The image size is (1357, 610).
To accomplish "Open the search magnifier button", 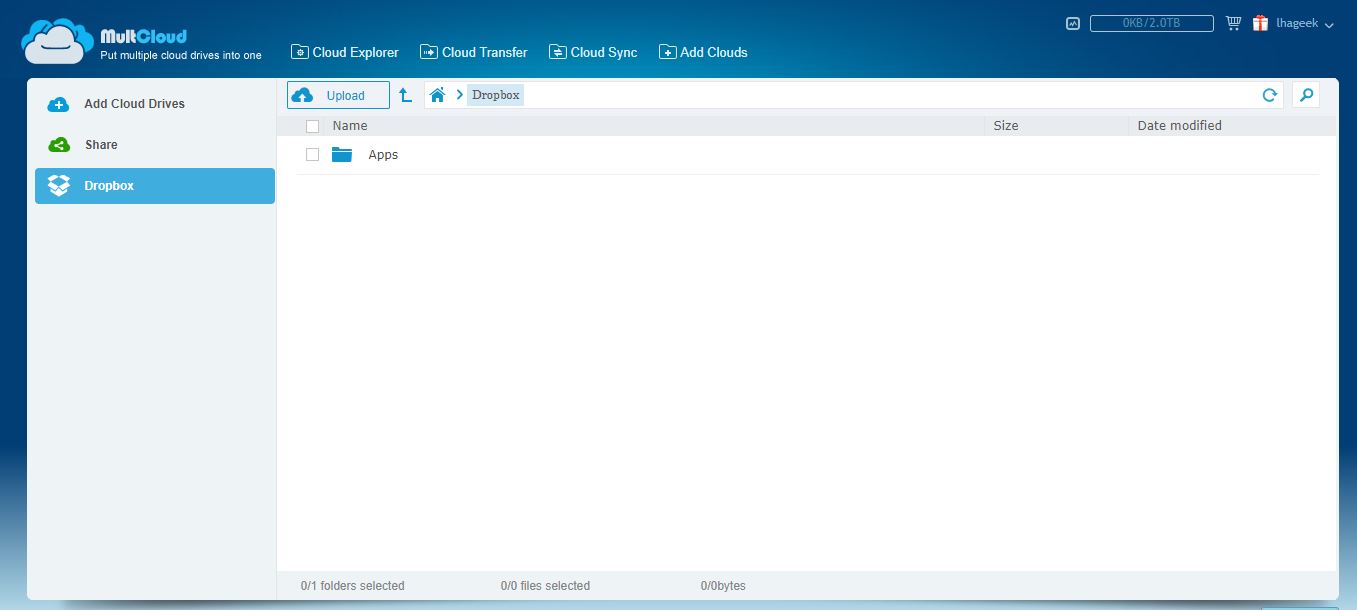I will (1305, 95).
